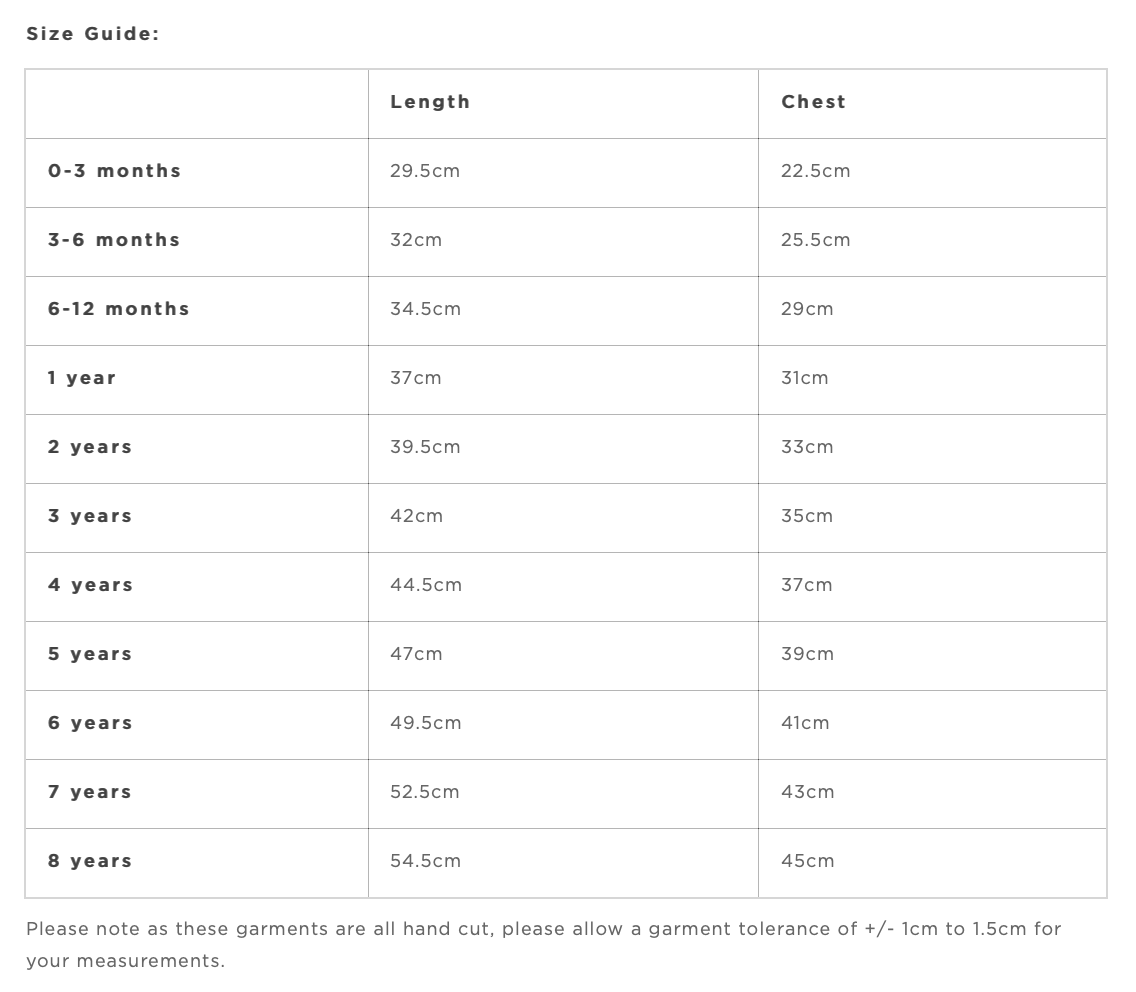Click the 52.5cm length value
The height and width of the screenshot is (992, 1136).
pyautogui.click(x=425, y=792)
